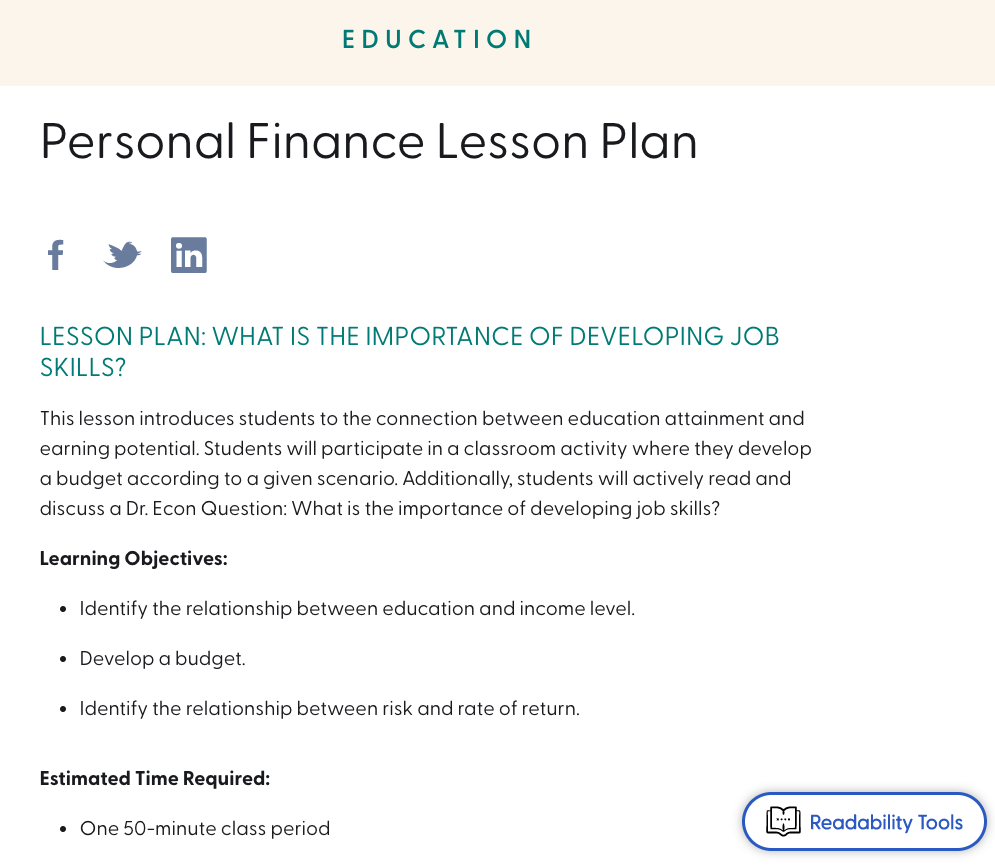This screenshot has width=995, height=865.
Task: Open the lesson plan heading about job skills
Action: tap(408, 352)
